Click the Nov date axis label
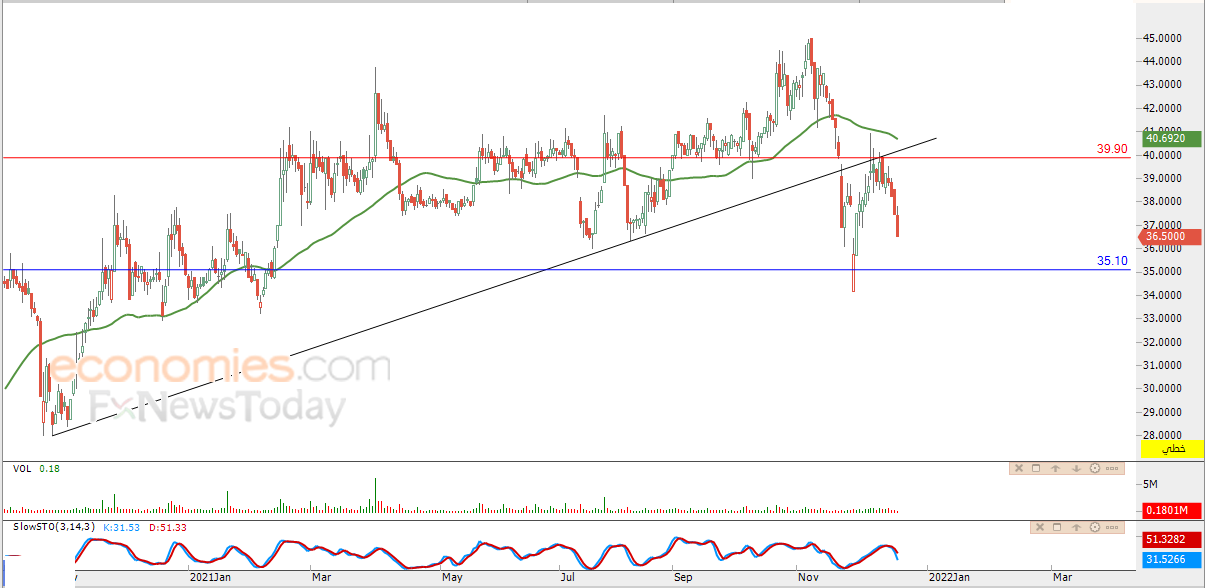The image size is (1205, 588). (807, 577)
